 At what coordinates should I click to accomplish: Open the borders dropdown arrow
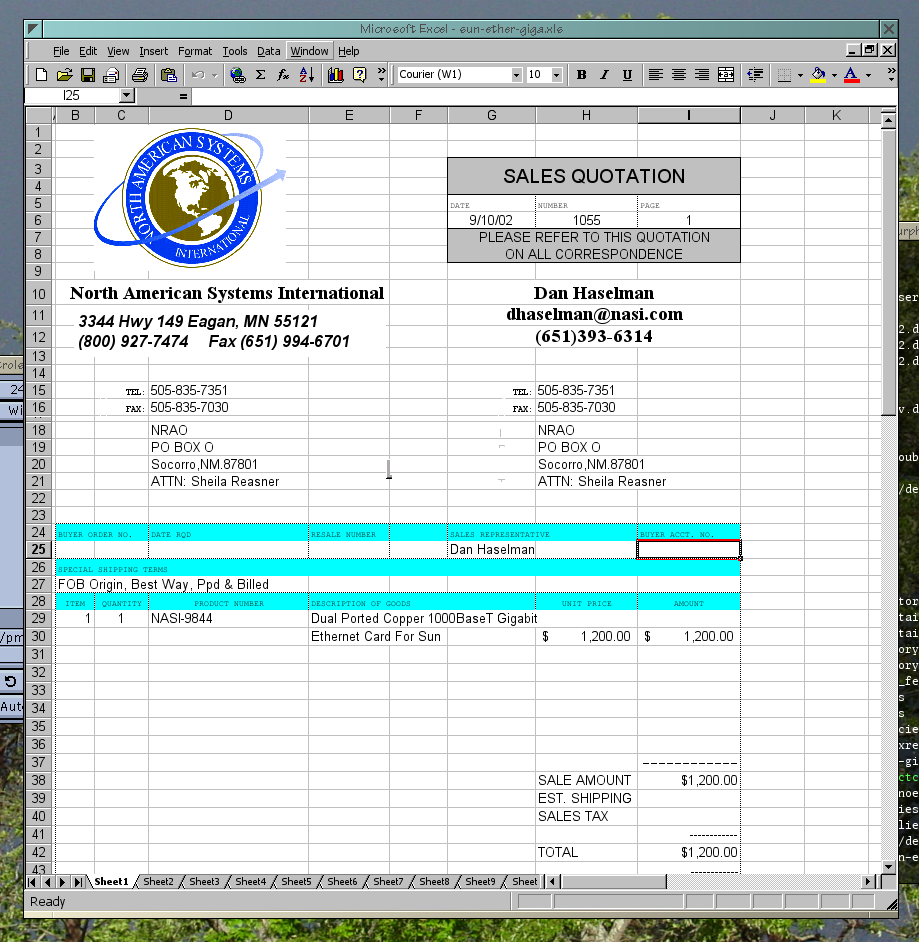800,74
